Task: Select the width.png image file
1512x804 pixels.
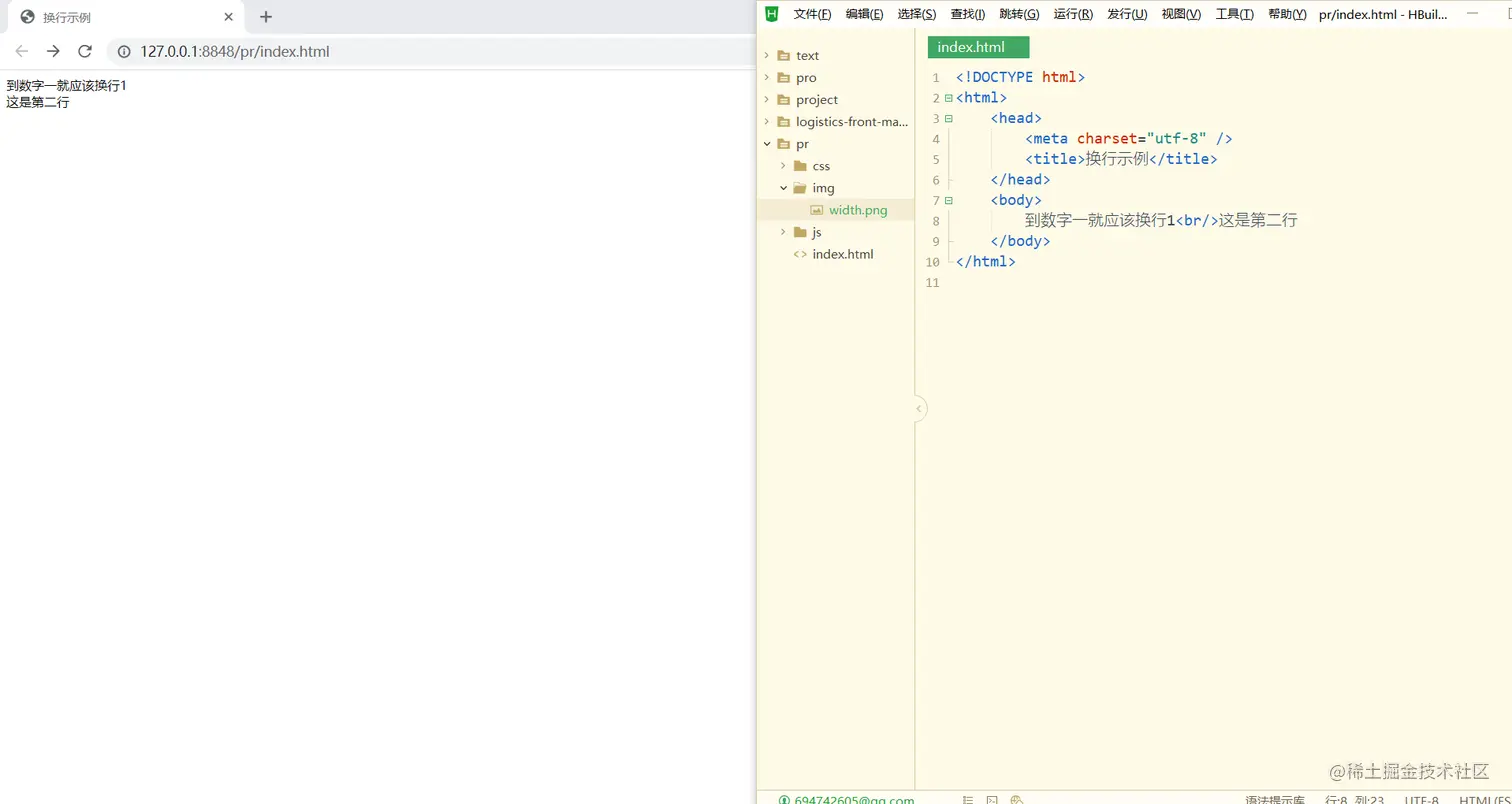Action: [857, 210]
